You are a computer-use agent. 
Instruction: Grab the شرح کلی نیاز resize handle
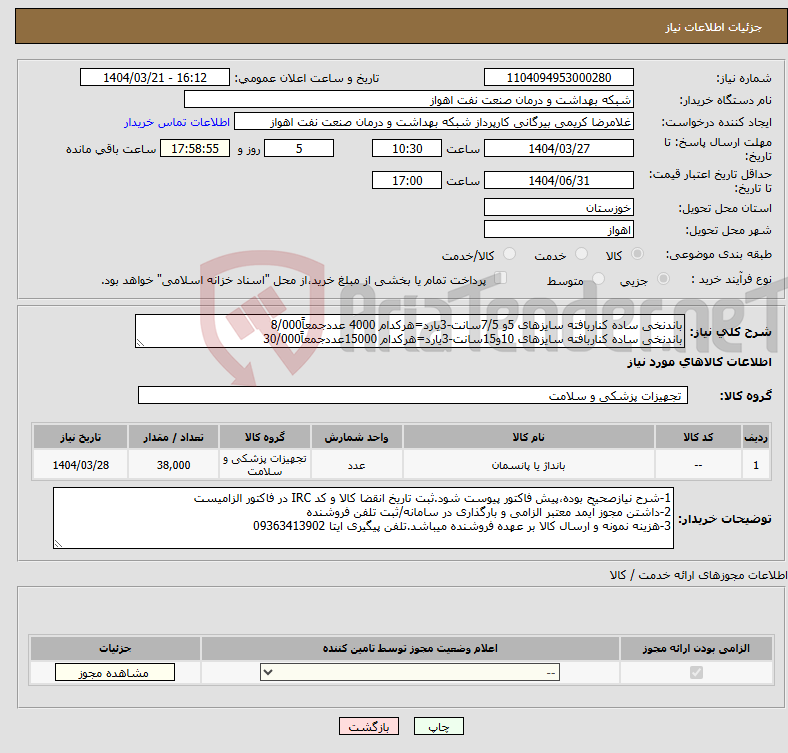pyautogui.click(x=141, y=341)
